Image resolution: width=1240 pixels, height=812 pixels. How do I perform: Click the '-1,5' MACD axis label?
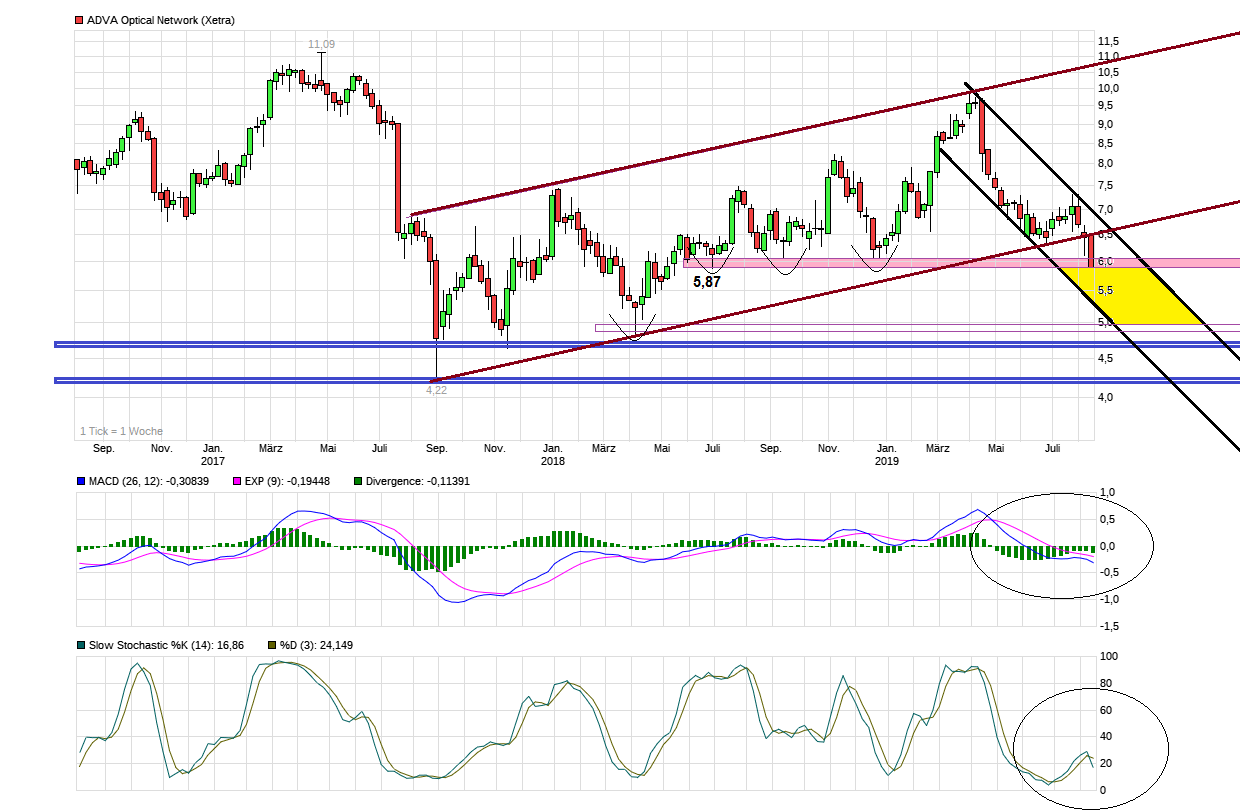coord(1108,626)
